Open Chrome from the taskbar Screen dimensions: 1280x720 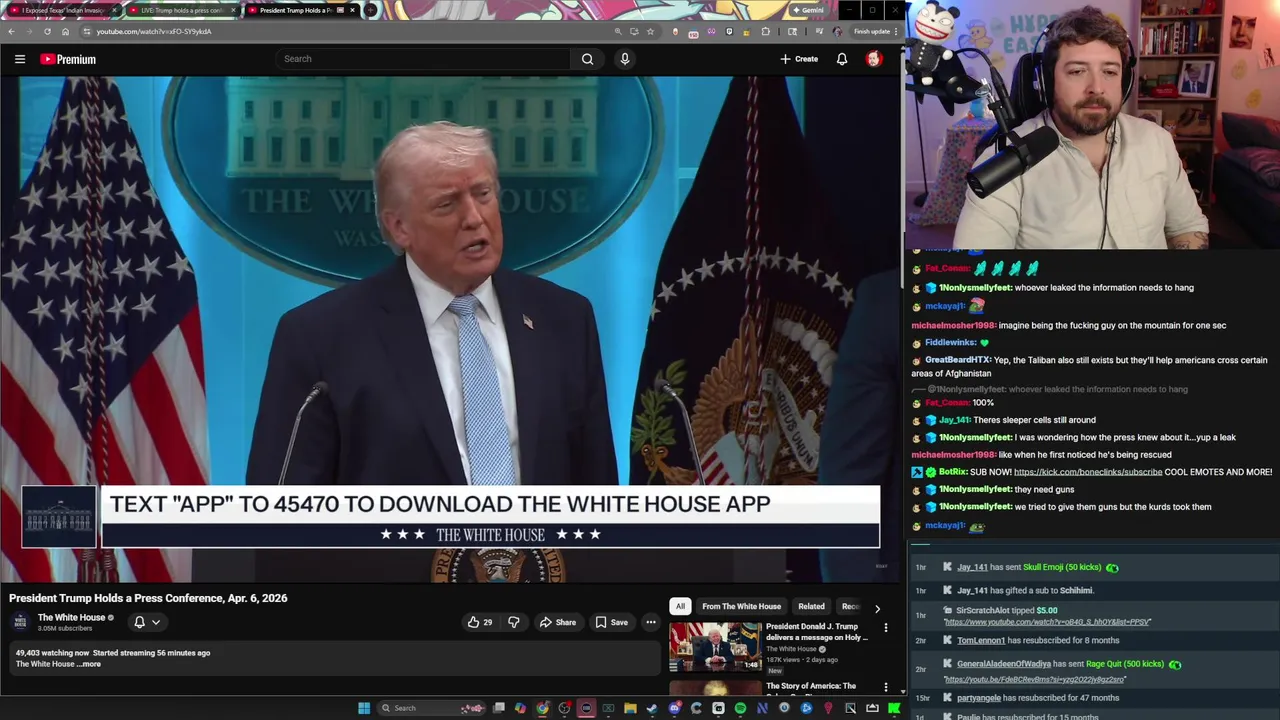(x=542, y=708)
